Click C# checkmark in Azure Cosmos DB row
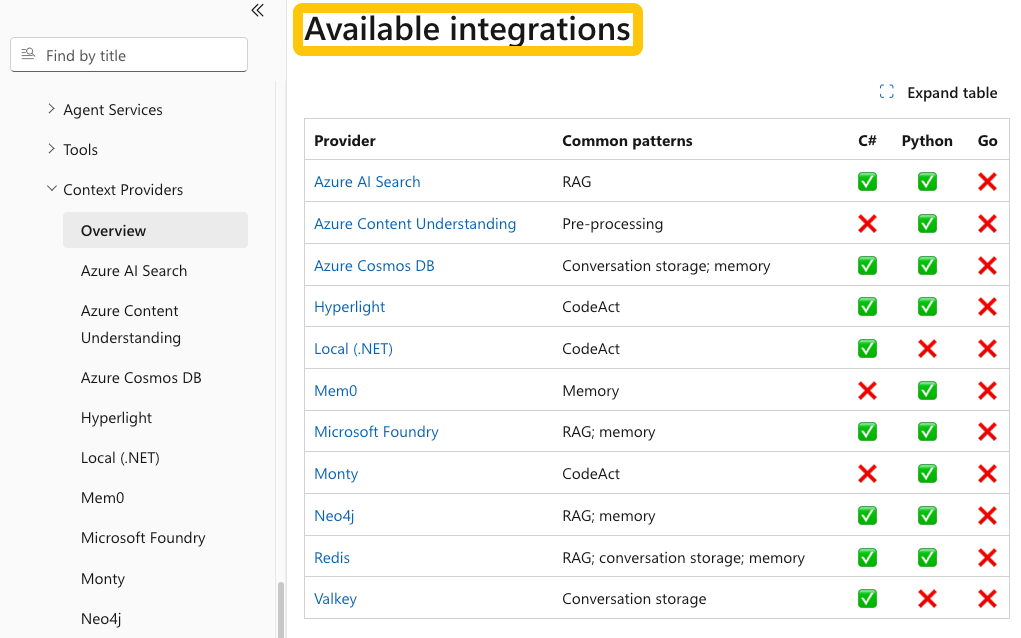The image size is (1021, 638). (867, 266)
